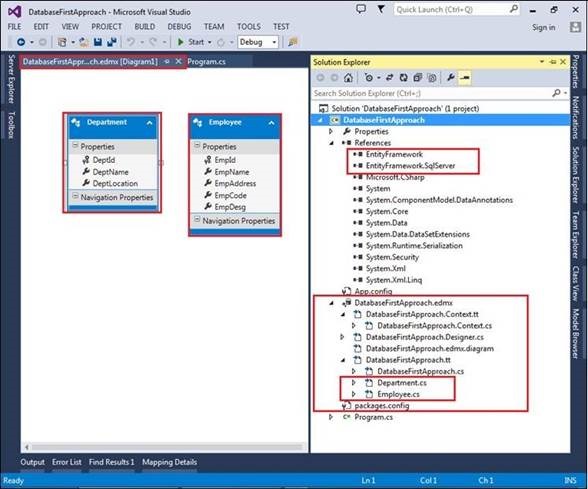The image size is (588, 489).
Task: Click the notifications flag filter icon
Action: [x=381, y=9]
